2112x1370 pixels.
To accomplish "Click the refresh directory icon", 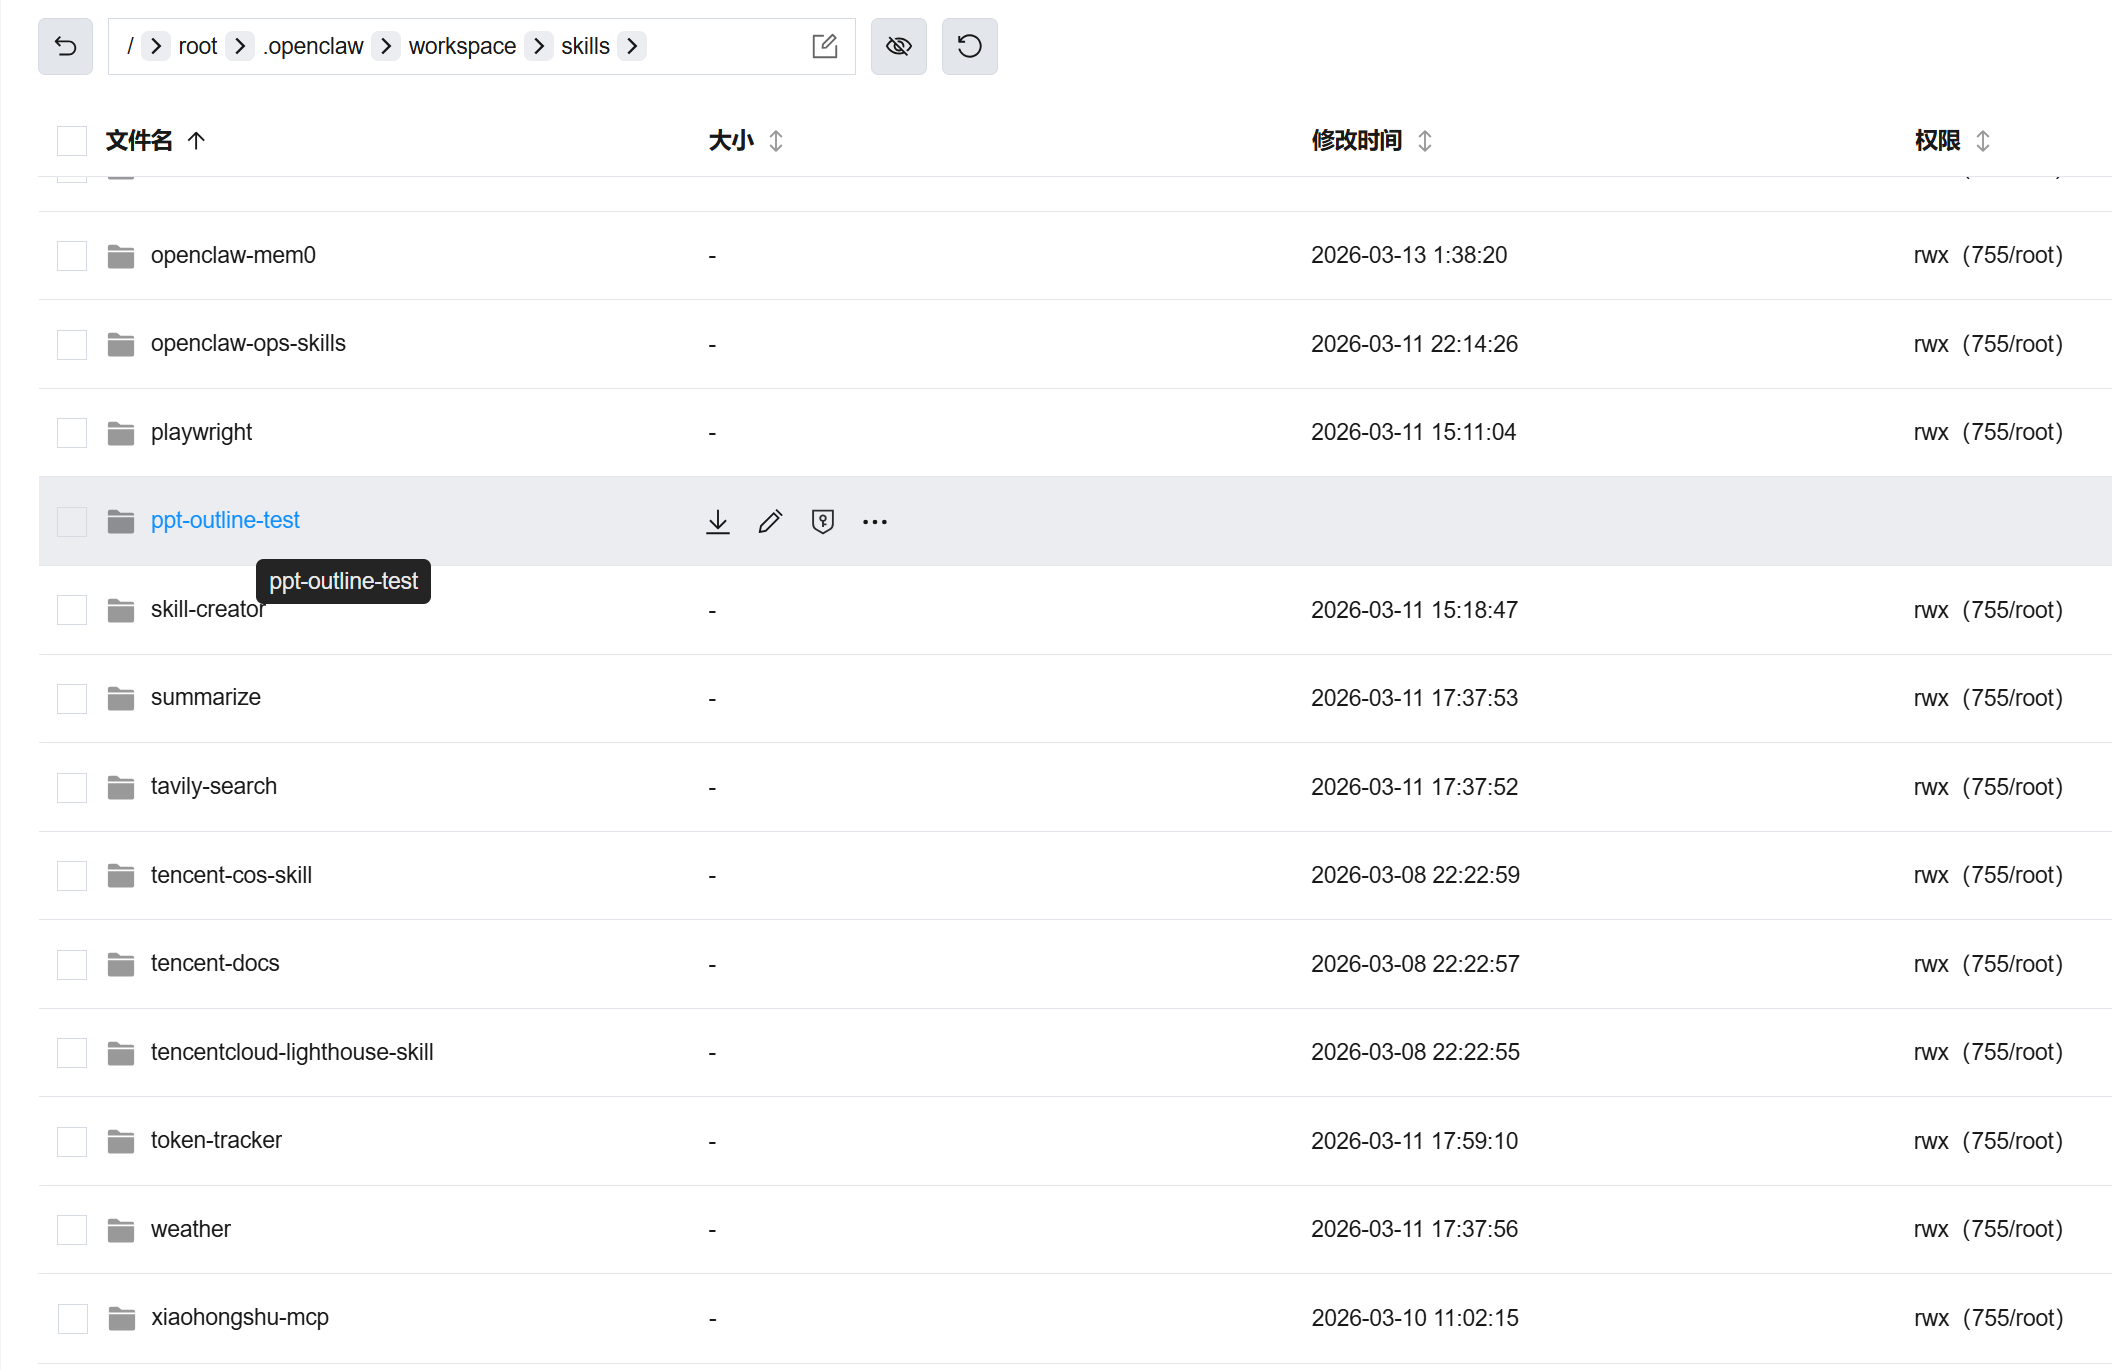I will tap(969, 46).
